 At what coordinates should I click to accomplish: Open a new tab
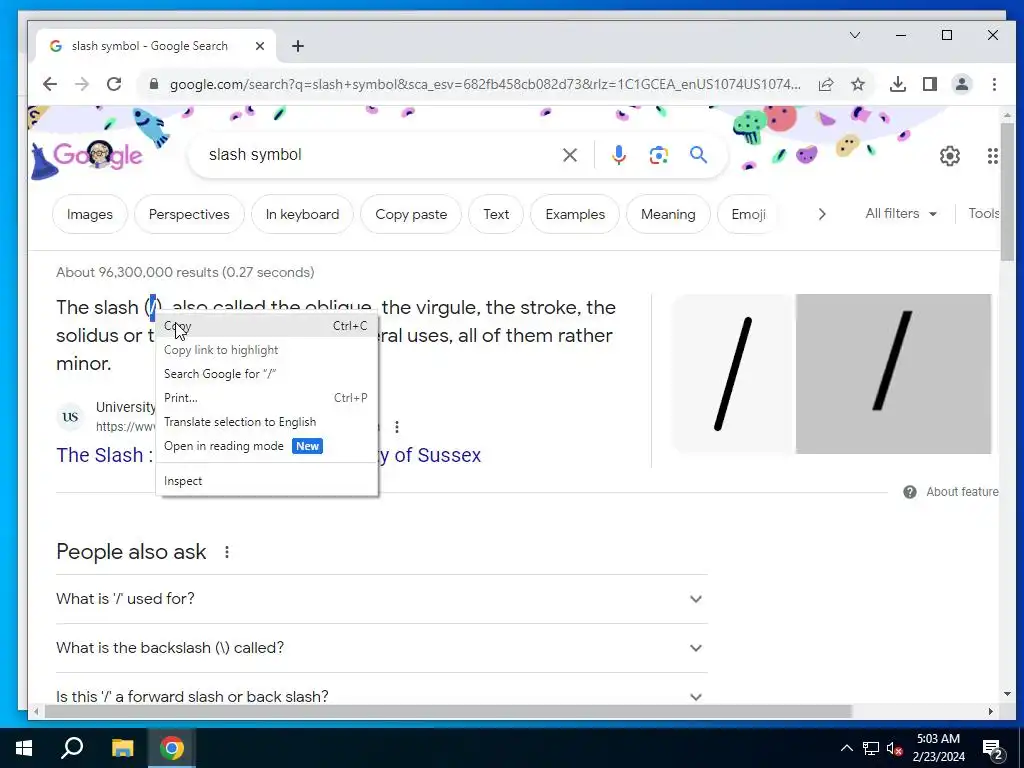pos(298,46)
